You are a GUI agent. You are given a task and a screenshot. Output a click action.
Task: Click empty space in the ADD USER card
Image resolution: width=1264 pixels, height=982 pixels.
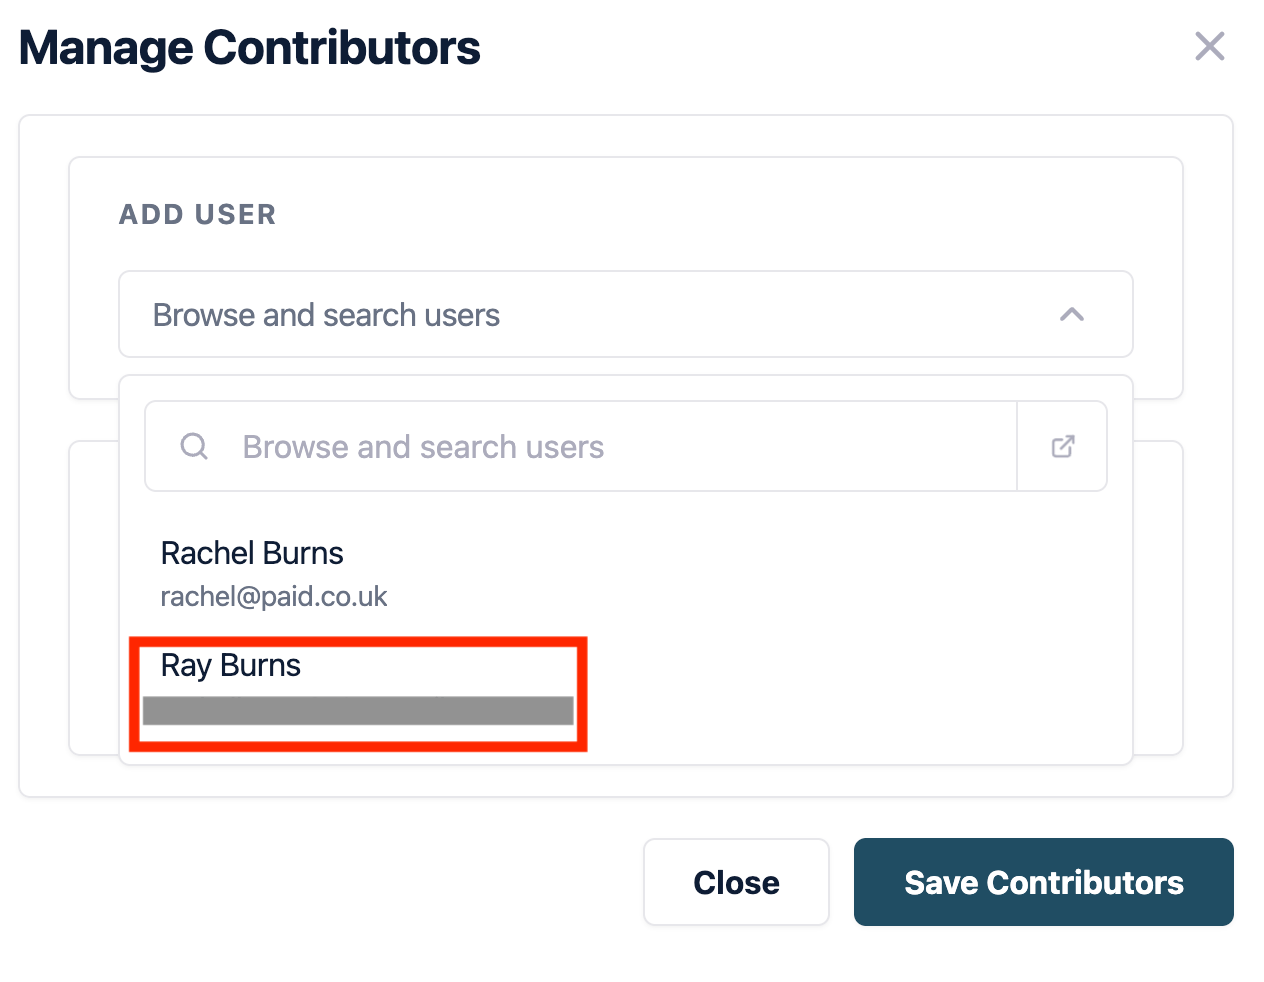[700, 215]
